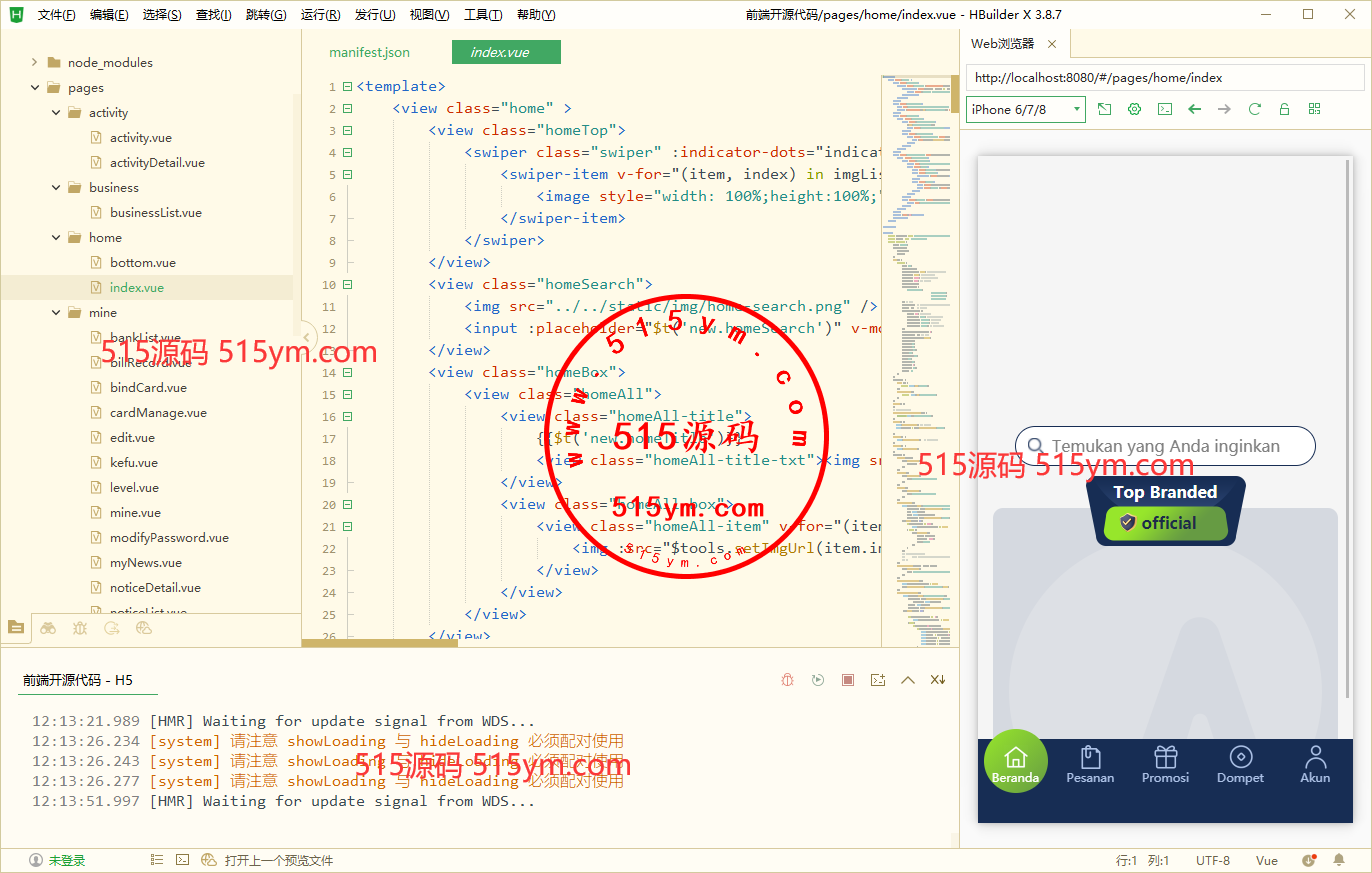Open browser settings gear icon

(x=1134, y=109)
